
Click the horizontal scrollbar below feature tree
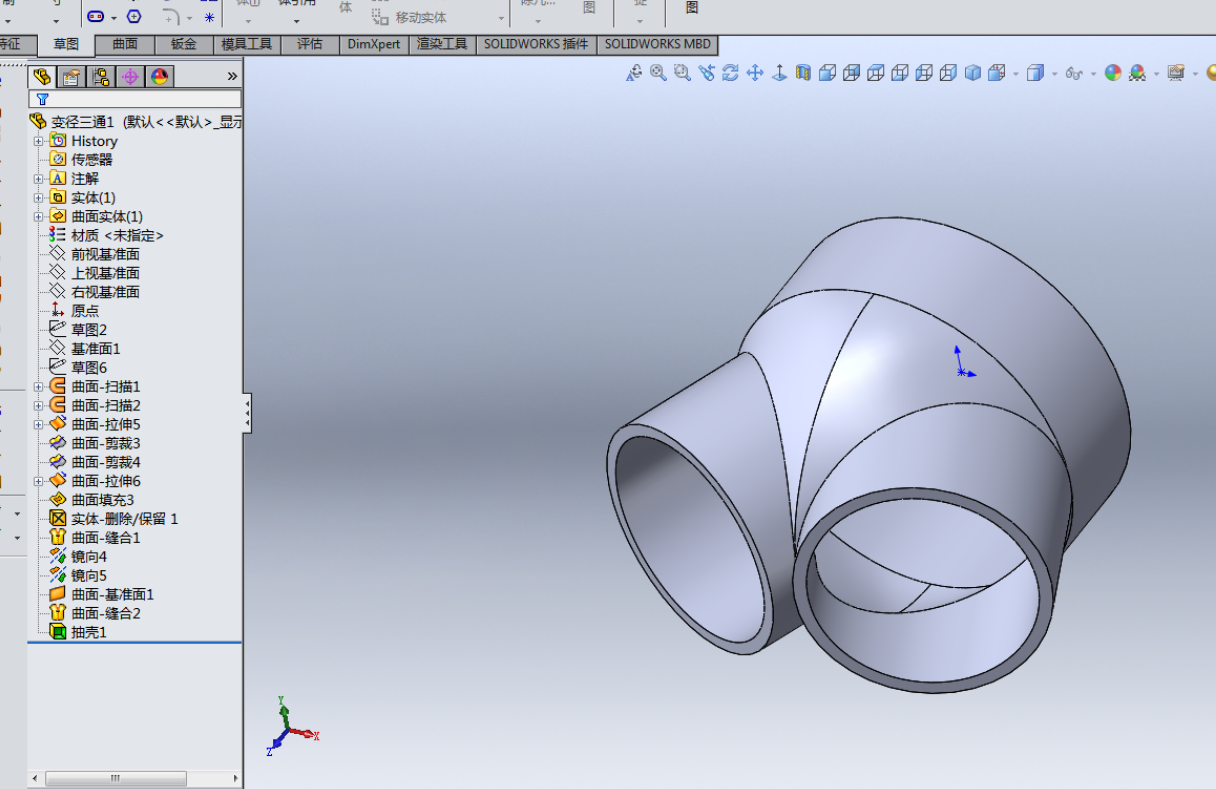115,777
